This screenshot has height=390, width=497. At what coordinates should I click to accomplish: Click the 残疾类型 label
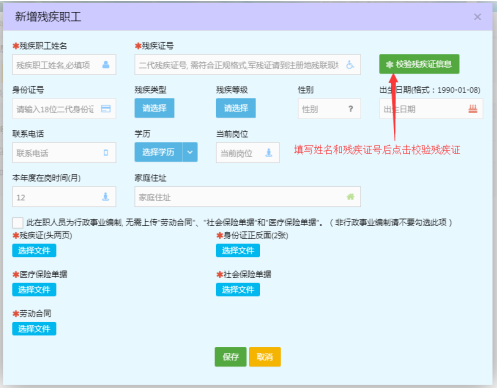pos(150,90)
